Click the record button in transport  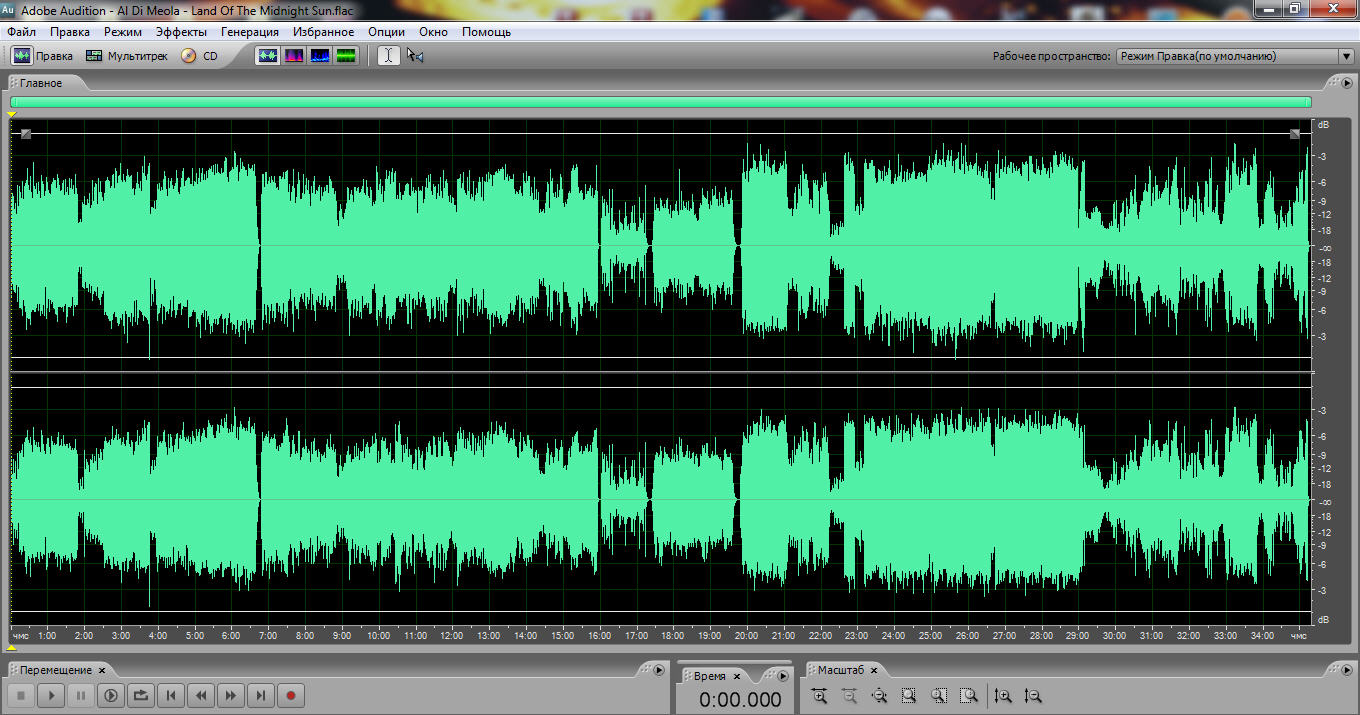click(x=291, y=695)
